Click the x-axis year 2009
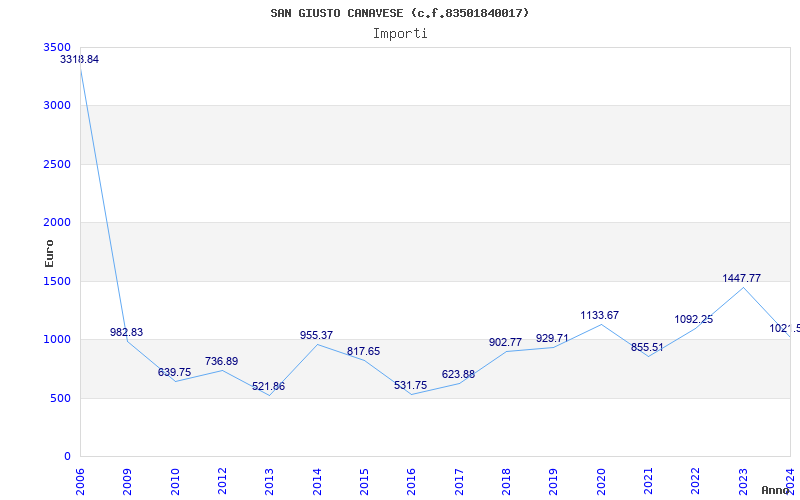Image resolution: width=800 pixels, height=500 pixels. (x=128, y=482)
